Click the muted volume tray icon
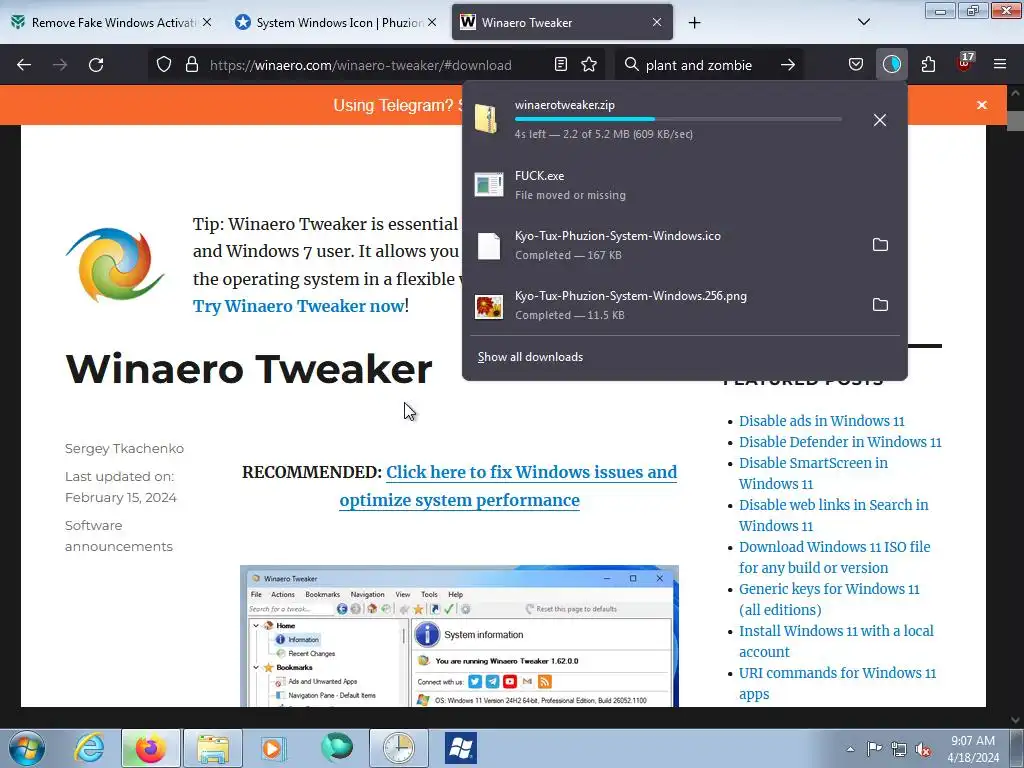The height and width of the screenshot is (768, 1024). 923,749
